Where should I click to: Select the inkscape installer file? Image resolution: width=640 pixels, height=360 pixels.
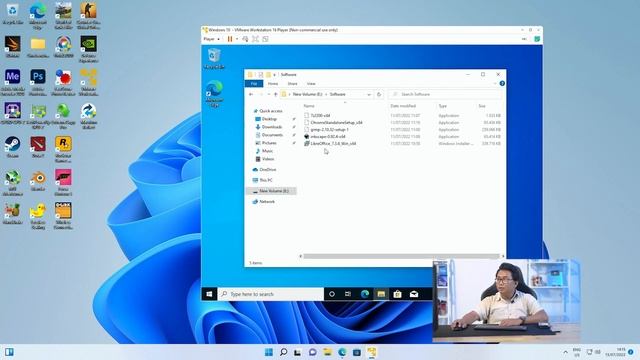click(x=328, y=136)
